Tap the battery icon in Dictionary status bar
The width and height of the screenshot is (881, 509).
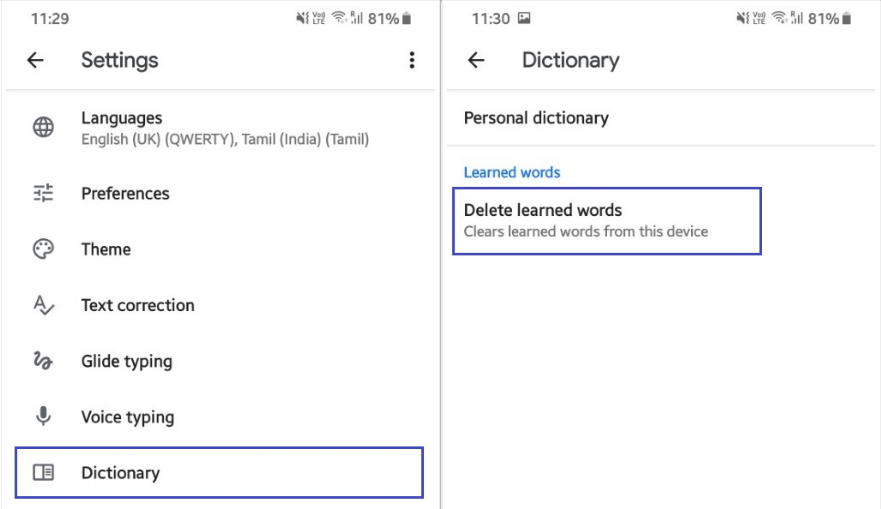click(x=847, y=19)
